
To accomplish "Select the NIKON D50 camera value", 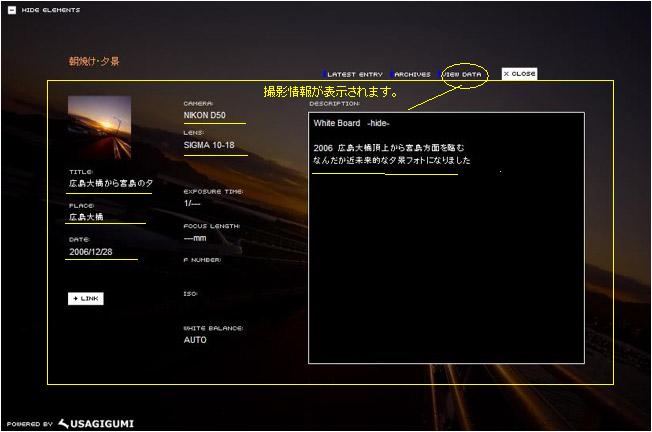I will [205, 115].
